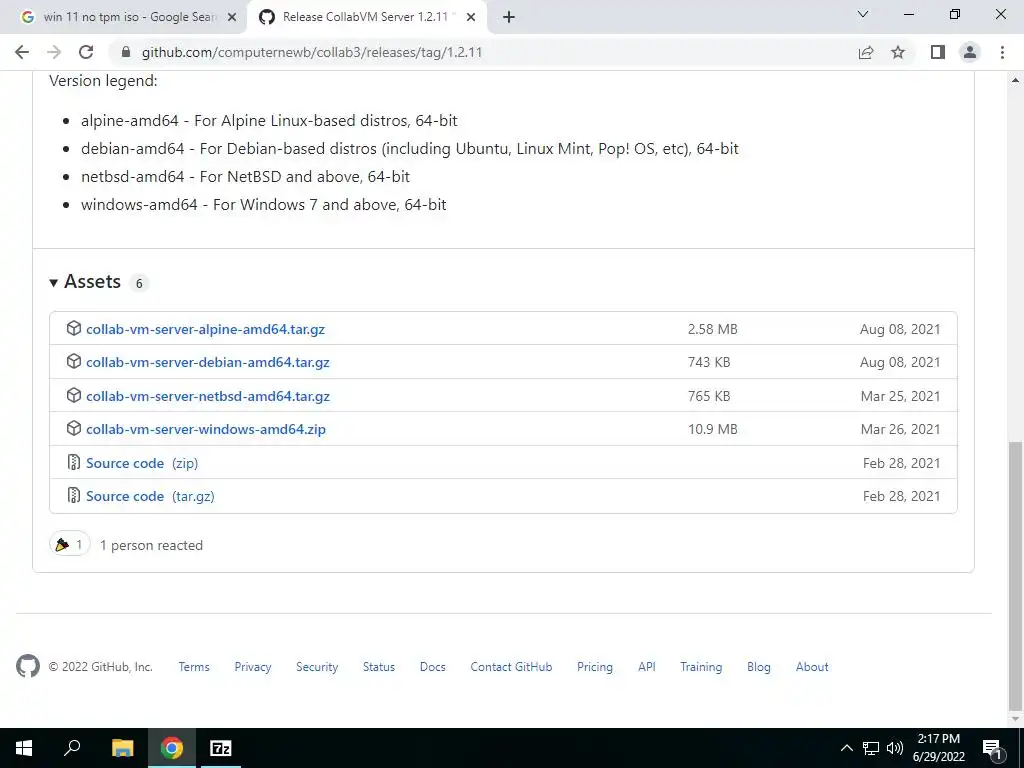1024x768 pixels.
Task: Click the address bar URL
Action: pos(312,52)
